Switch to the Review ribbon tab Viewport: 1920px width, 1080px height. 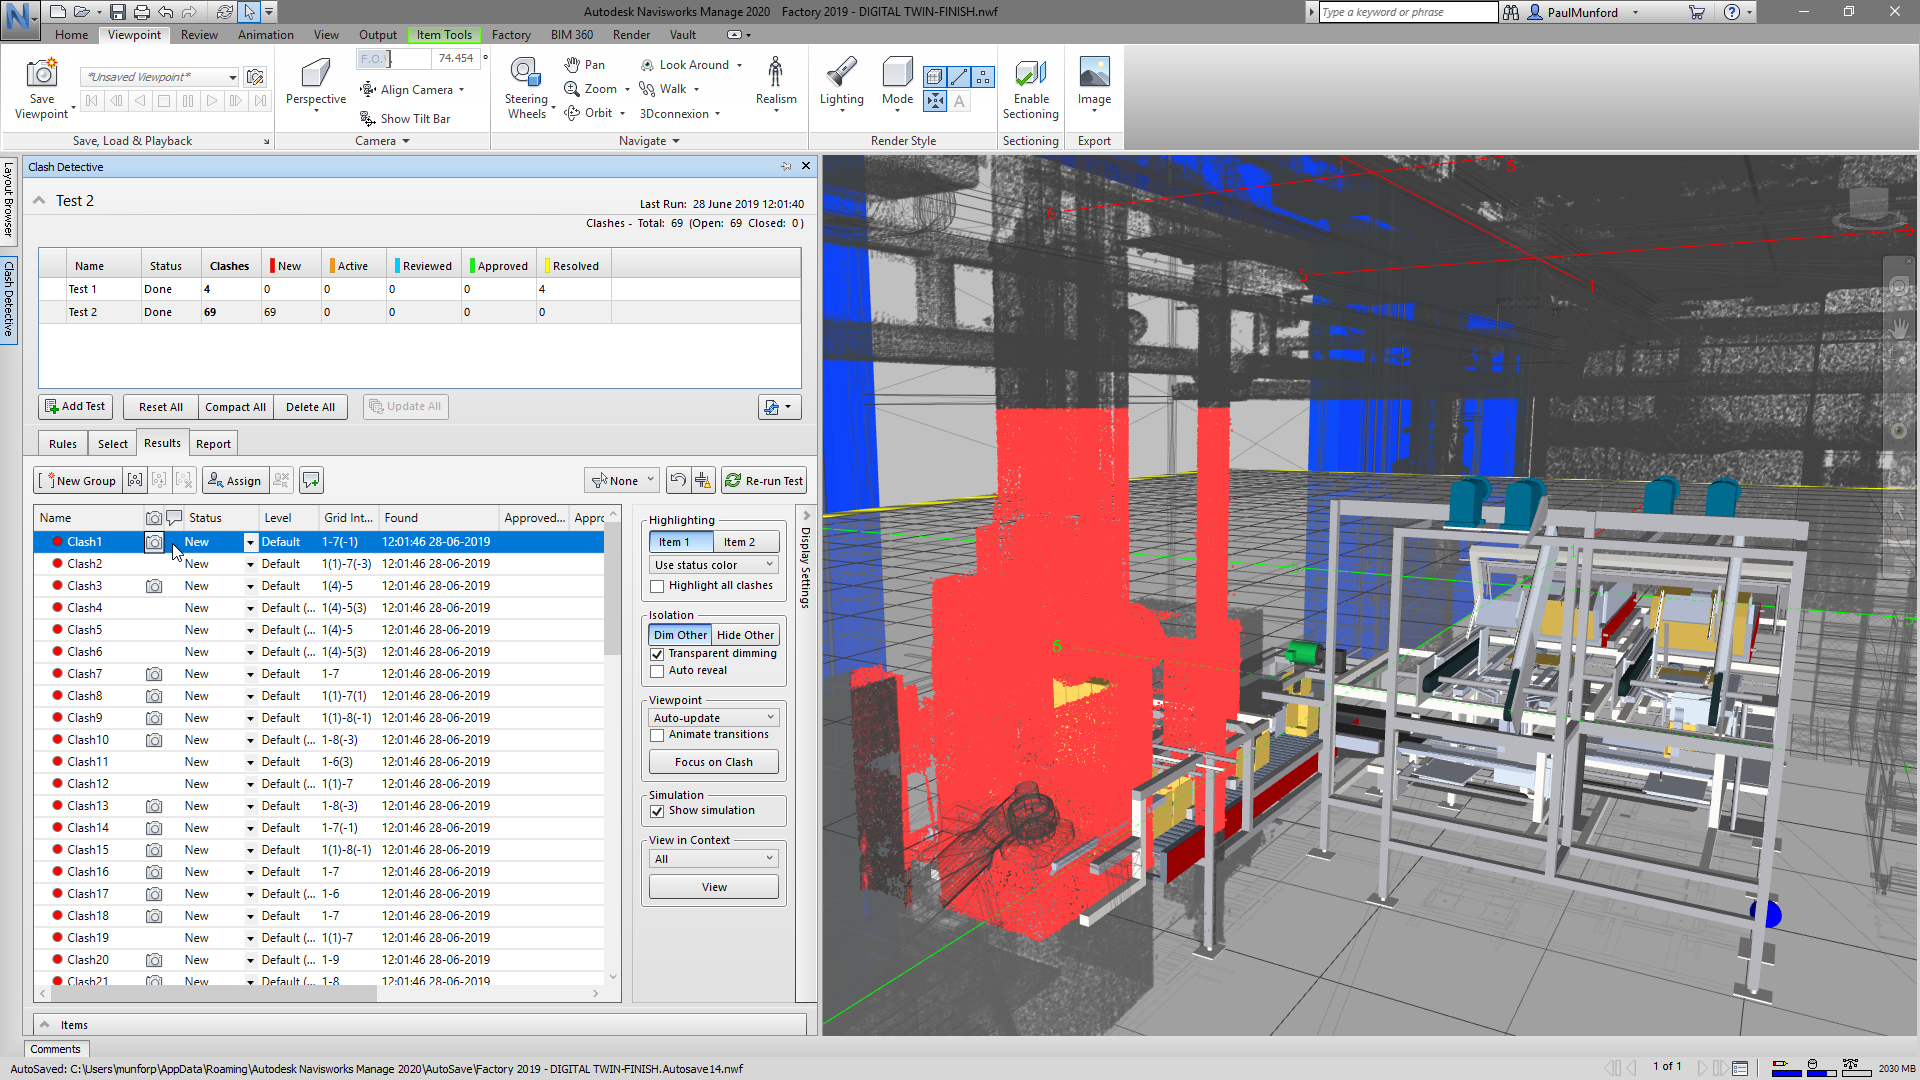[199, 35]
